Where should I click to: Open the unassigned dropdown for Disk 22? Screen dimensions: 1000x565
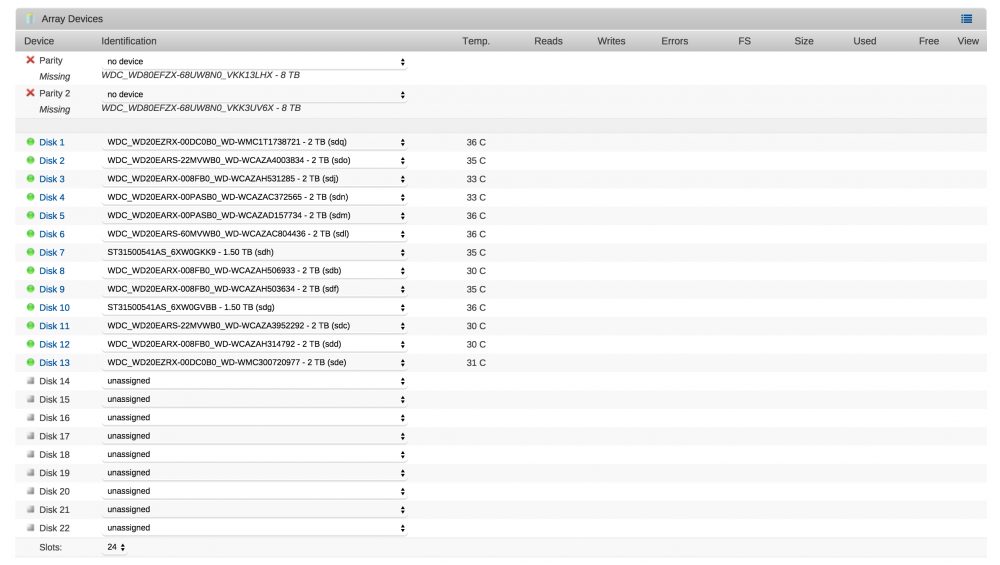254,528
